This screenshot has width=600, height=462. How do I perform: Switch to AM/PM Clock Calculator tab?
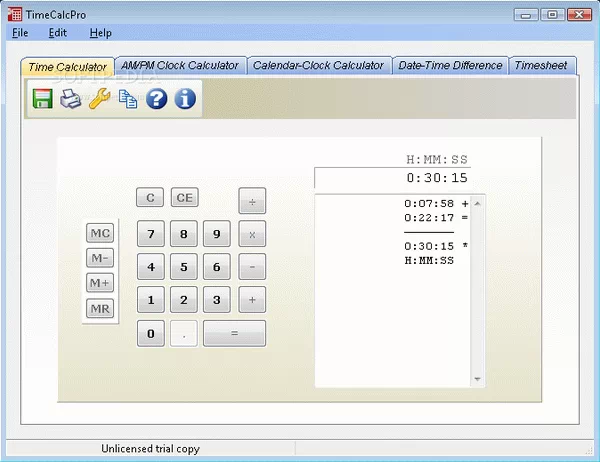pos(180,65)
